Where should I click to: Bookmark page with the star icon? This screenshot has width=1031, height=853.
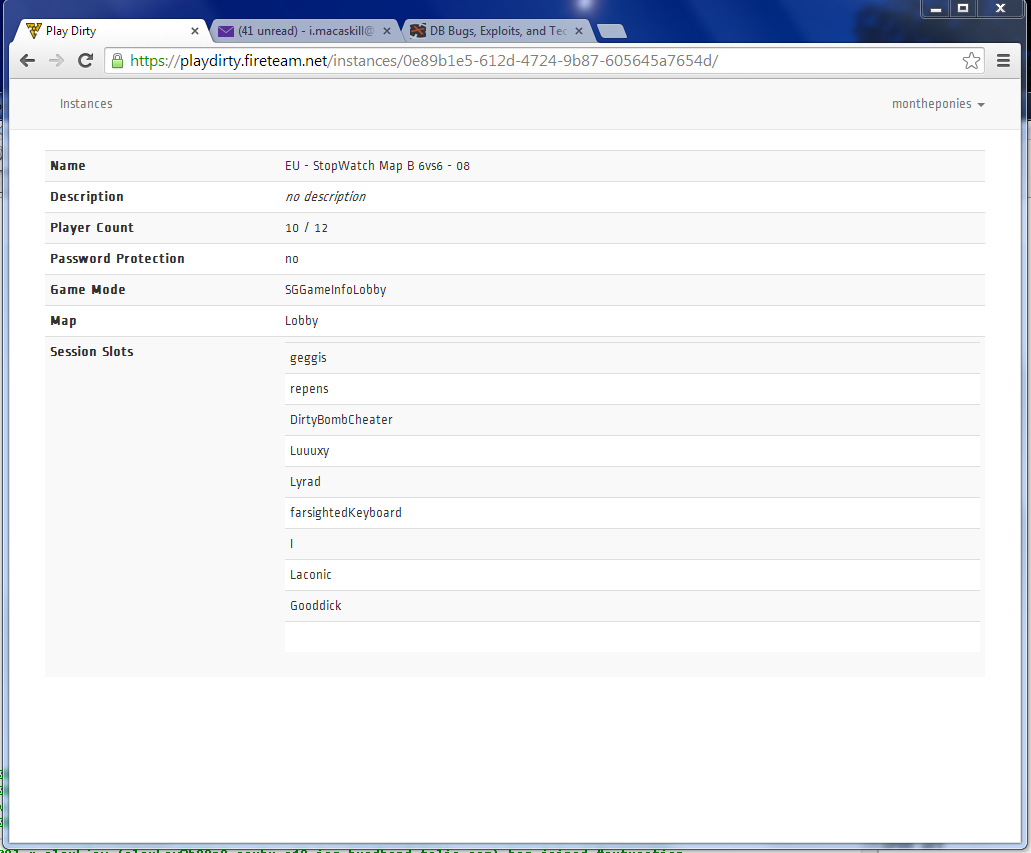tap(971, 61)
